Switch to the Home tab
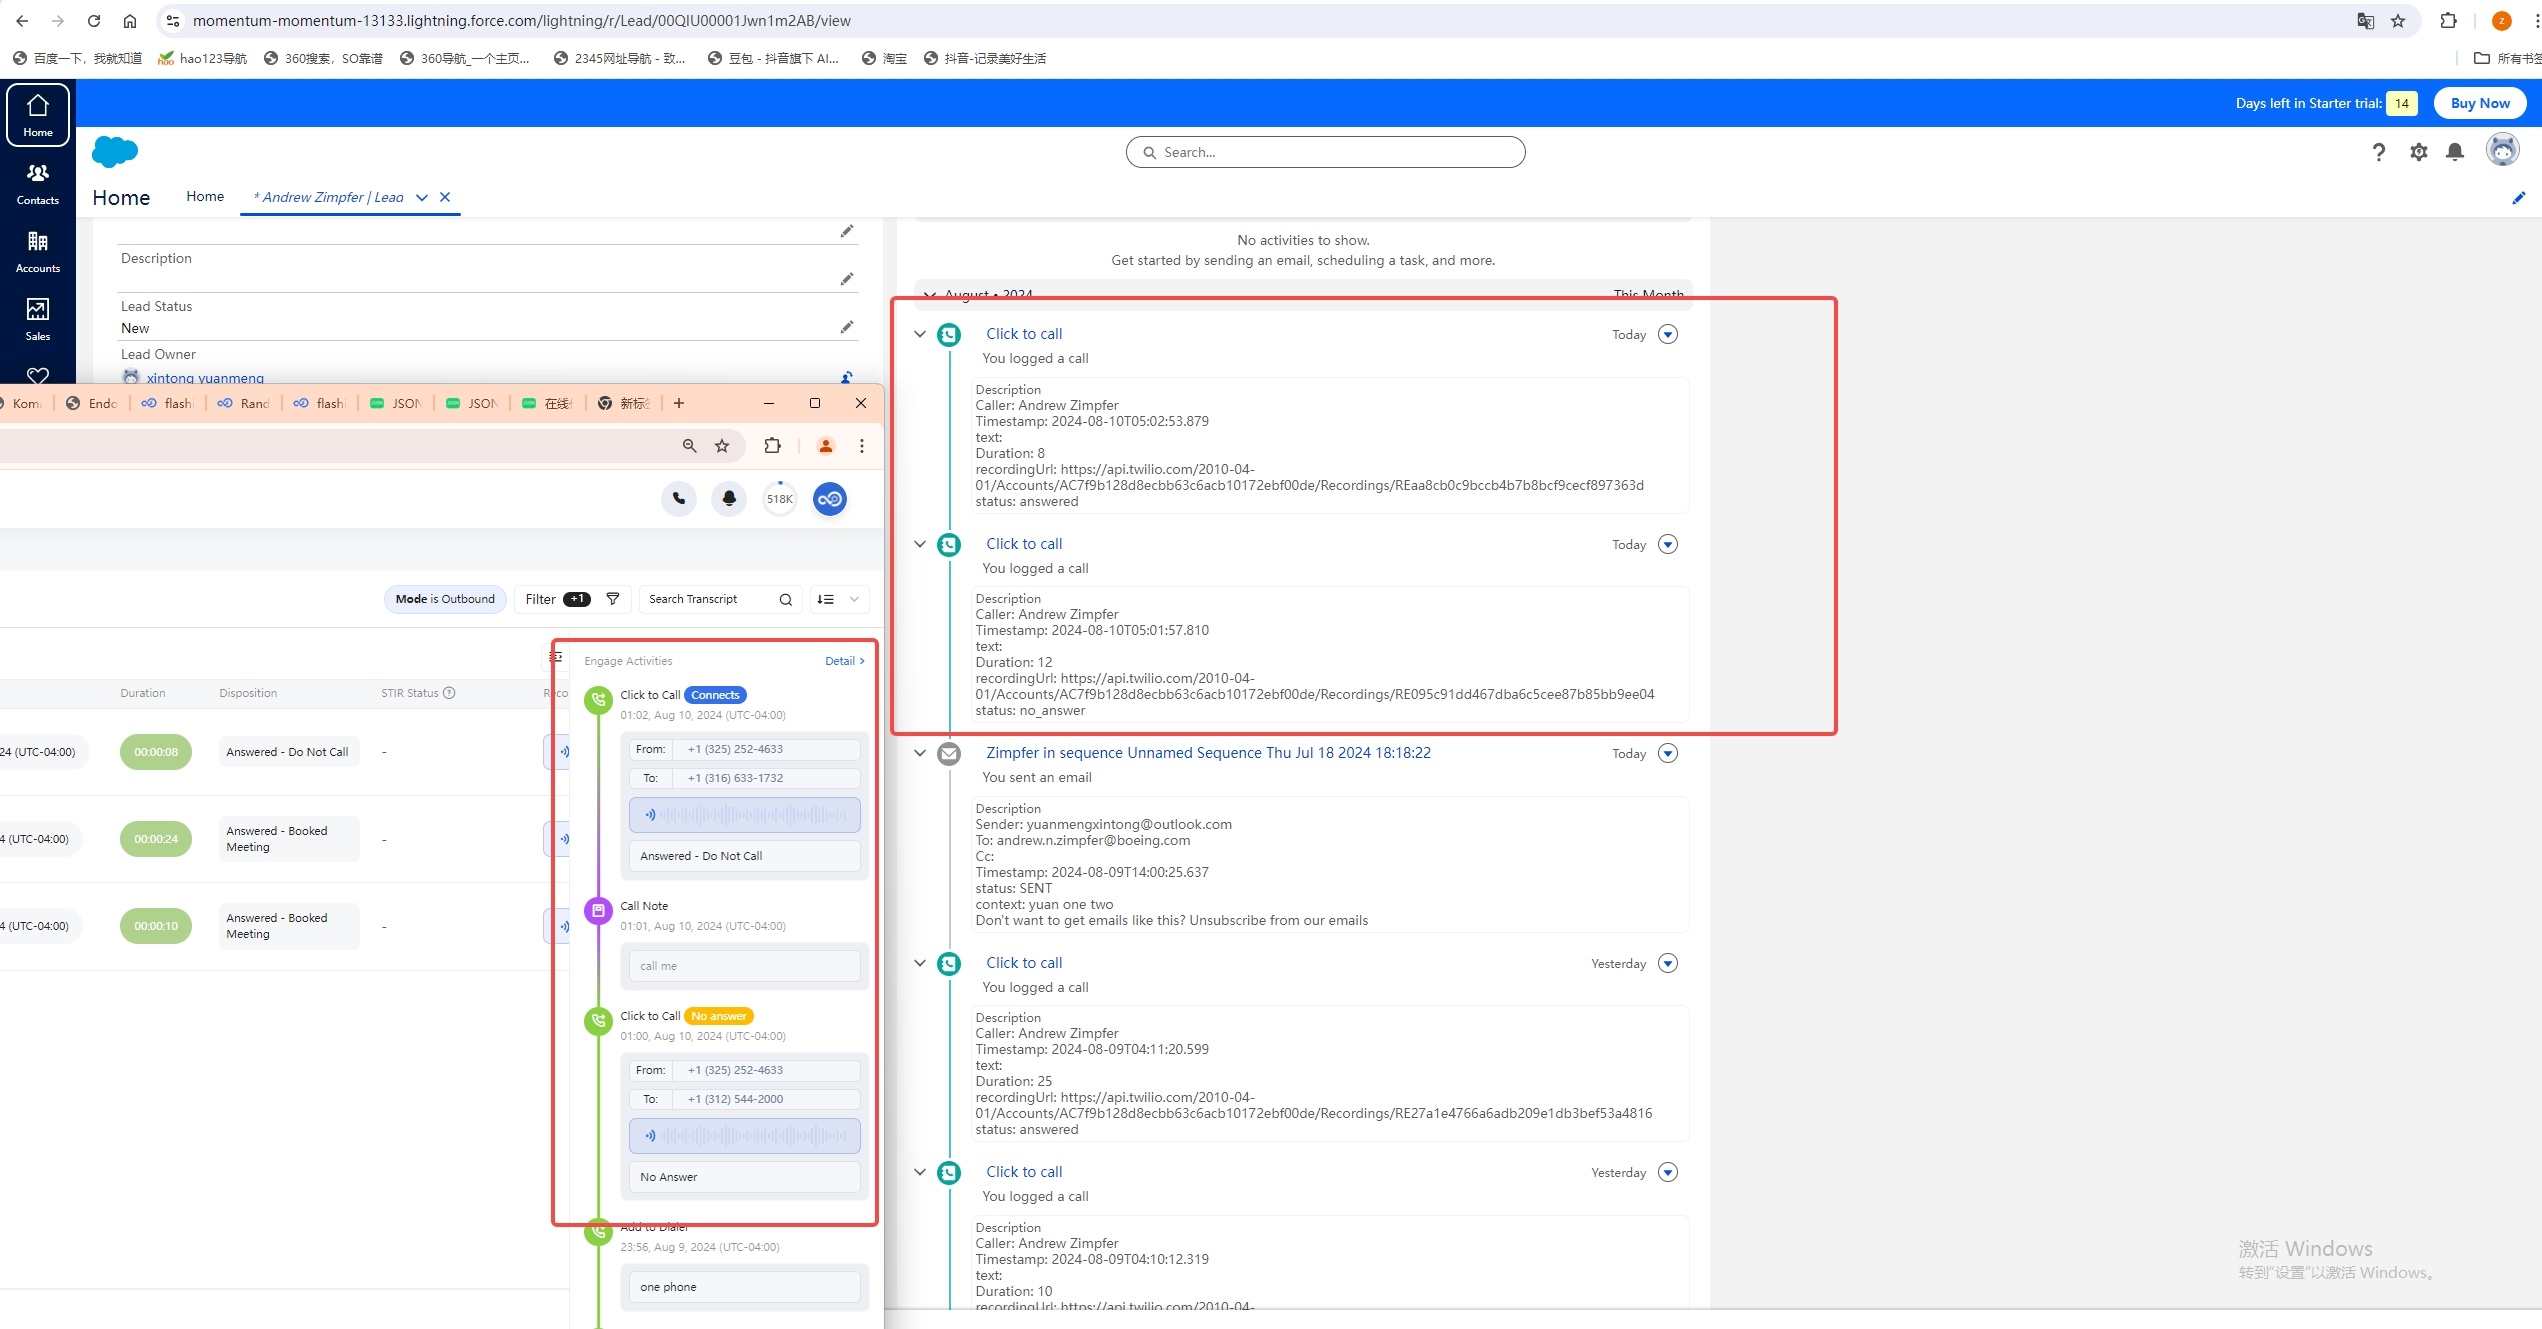Image resolution: width=2542 pixels, height=1329 pixels. click(x=205, y=196)
